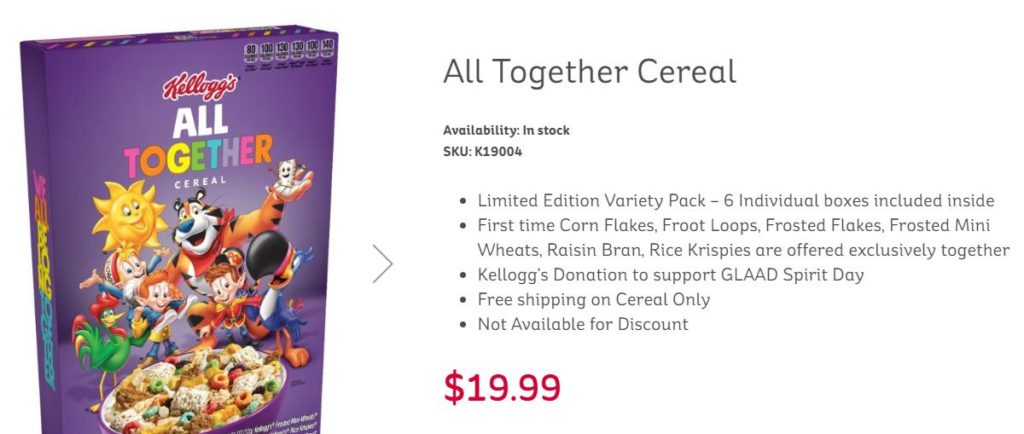This screenshot has width=1024, height=434.
Task: Click the GLAAD Spirit Day donation line
Action: tap(671, 275)
